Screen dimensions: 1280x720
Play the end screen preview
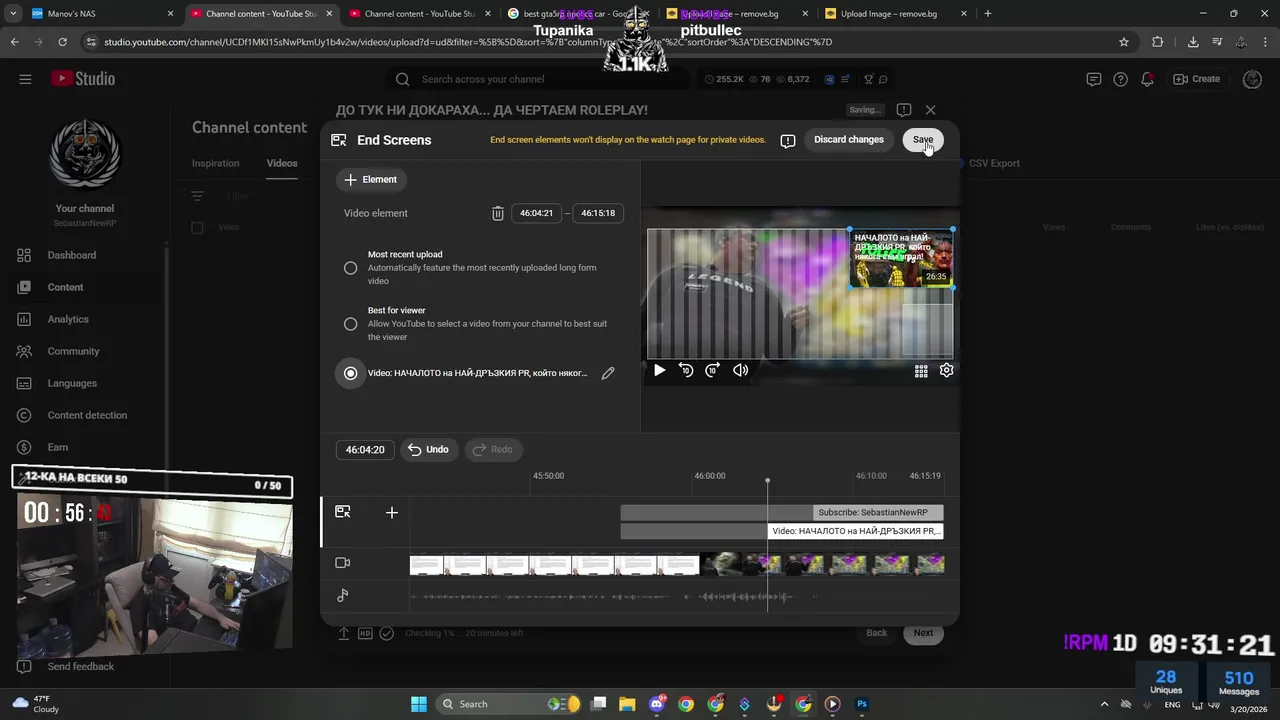[659, 370]
